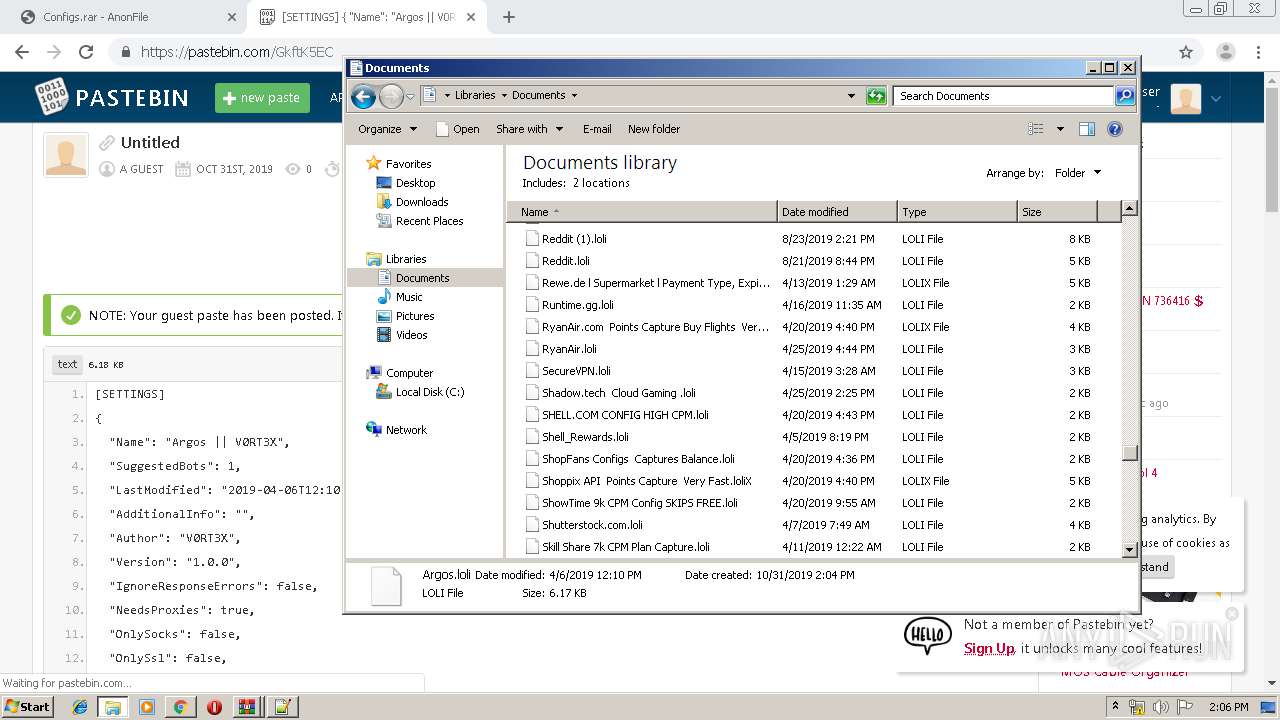
Task: Show the preview pane icon
Action: 1087,129
